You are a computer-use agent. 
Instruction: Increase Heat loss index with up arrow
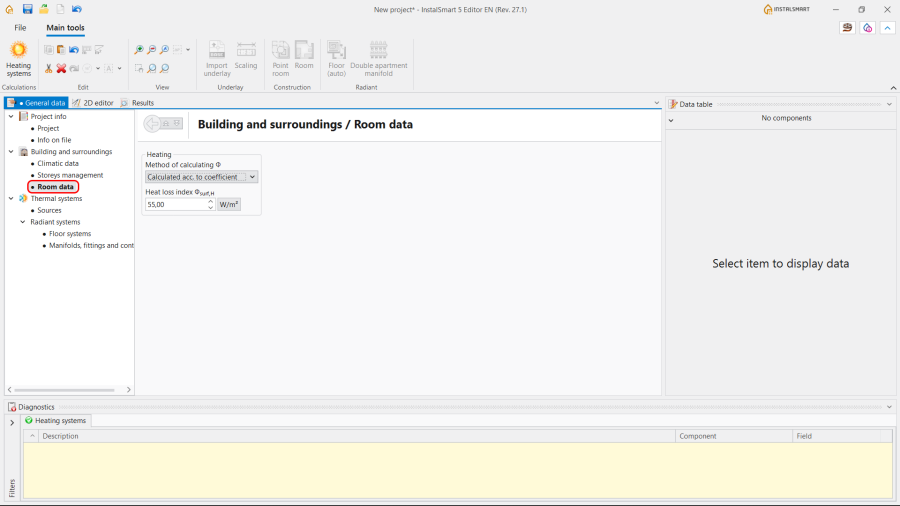tap(211, 201)
